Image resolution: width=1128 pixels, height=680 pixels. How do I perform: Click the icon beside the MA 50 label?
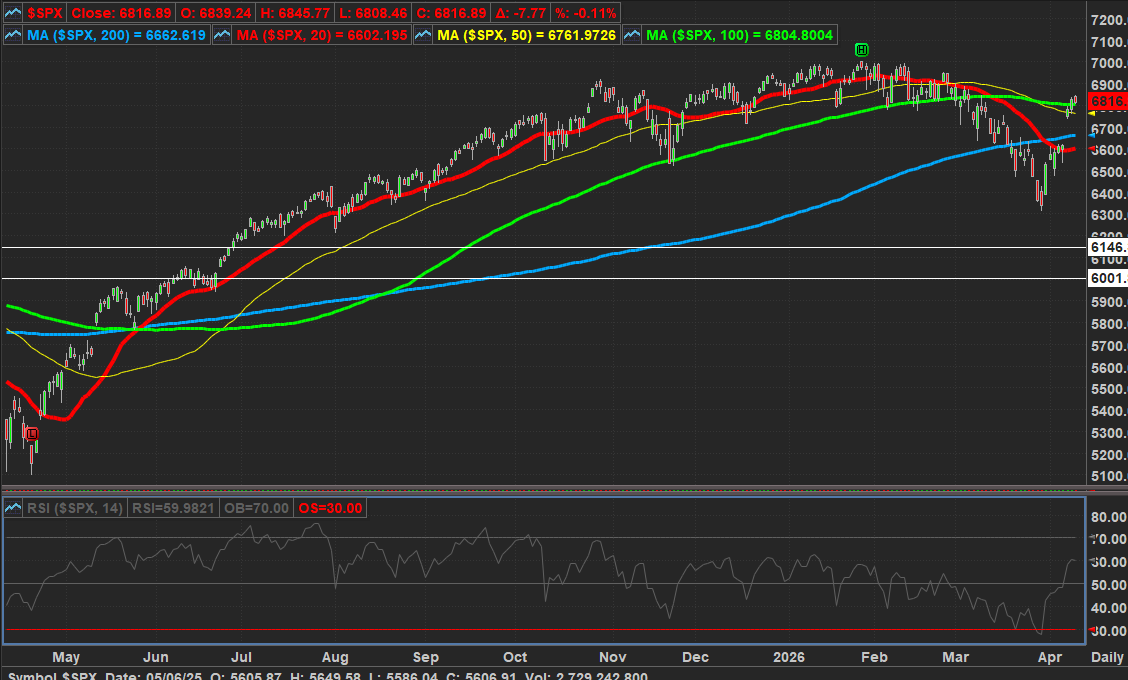click(423, 35)
